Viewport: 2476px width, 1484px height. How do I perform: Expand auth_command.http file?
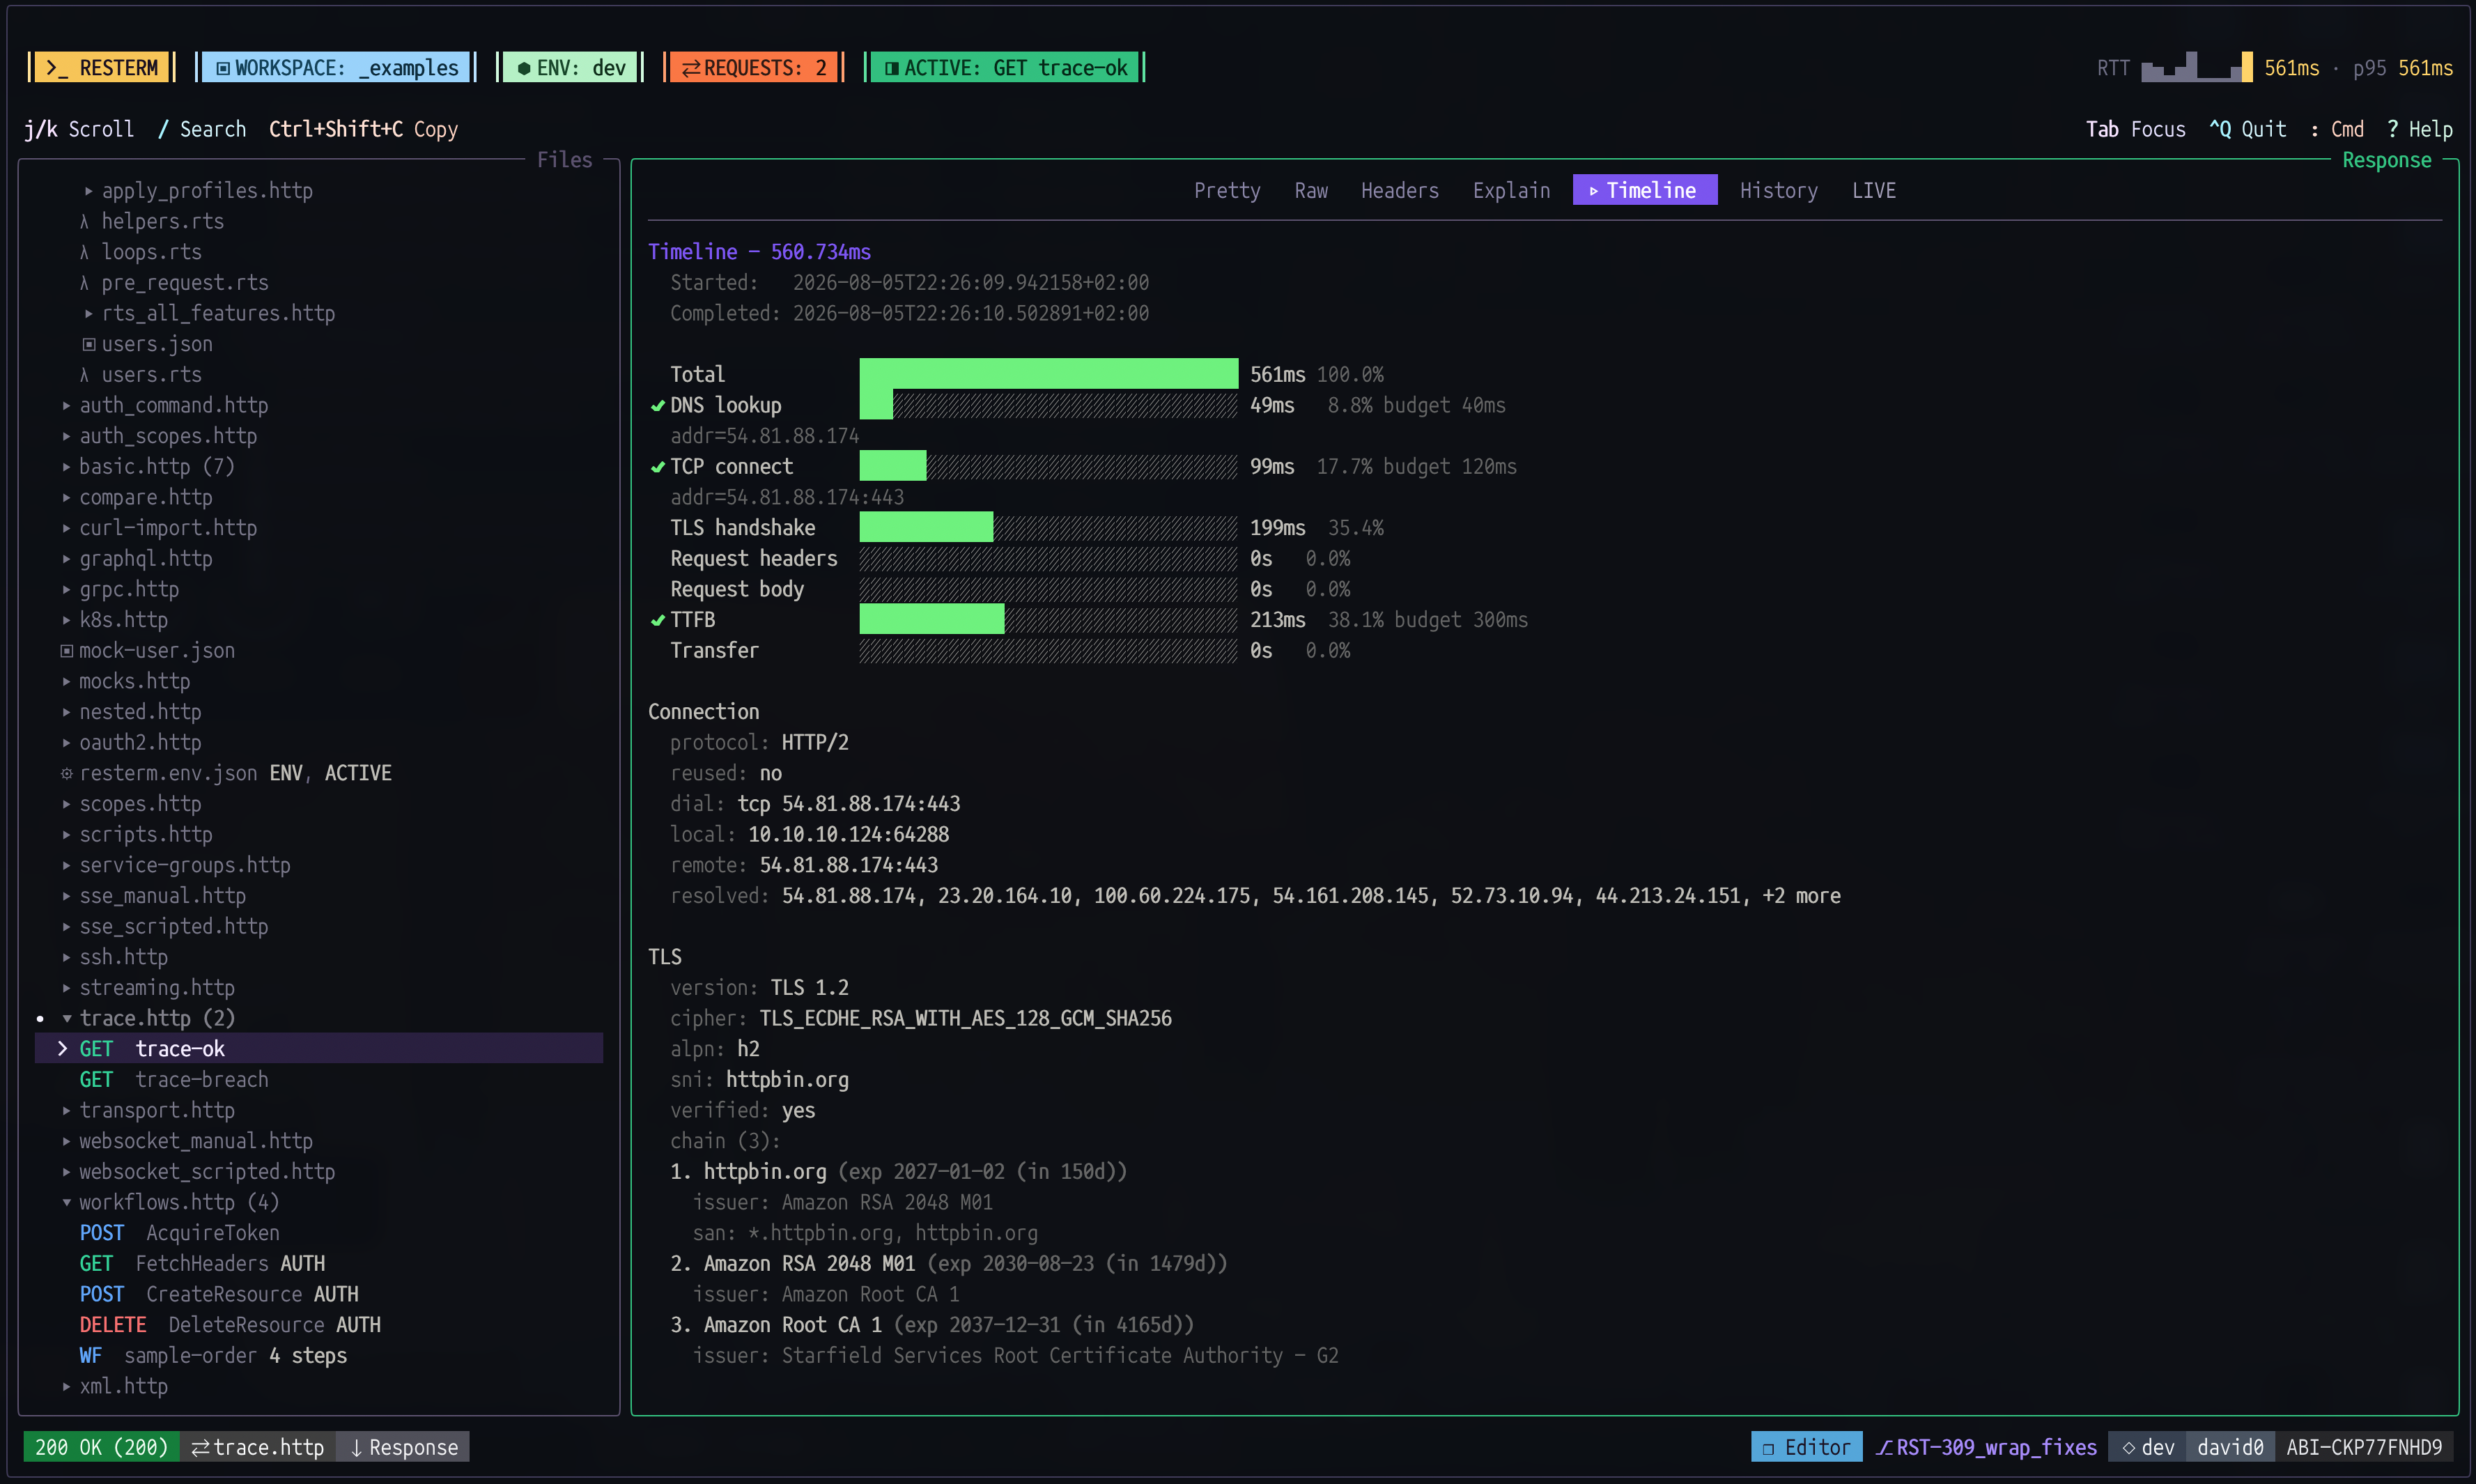[66, 405]
